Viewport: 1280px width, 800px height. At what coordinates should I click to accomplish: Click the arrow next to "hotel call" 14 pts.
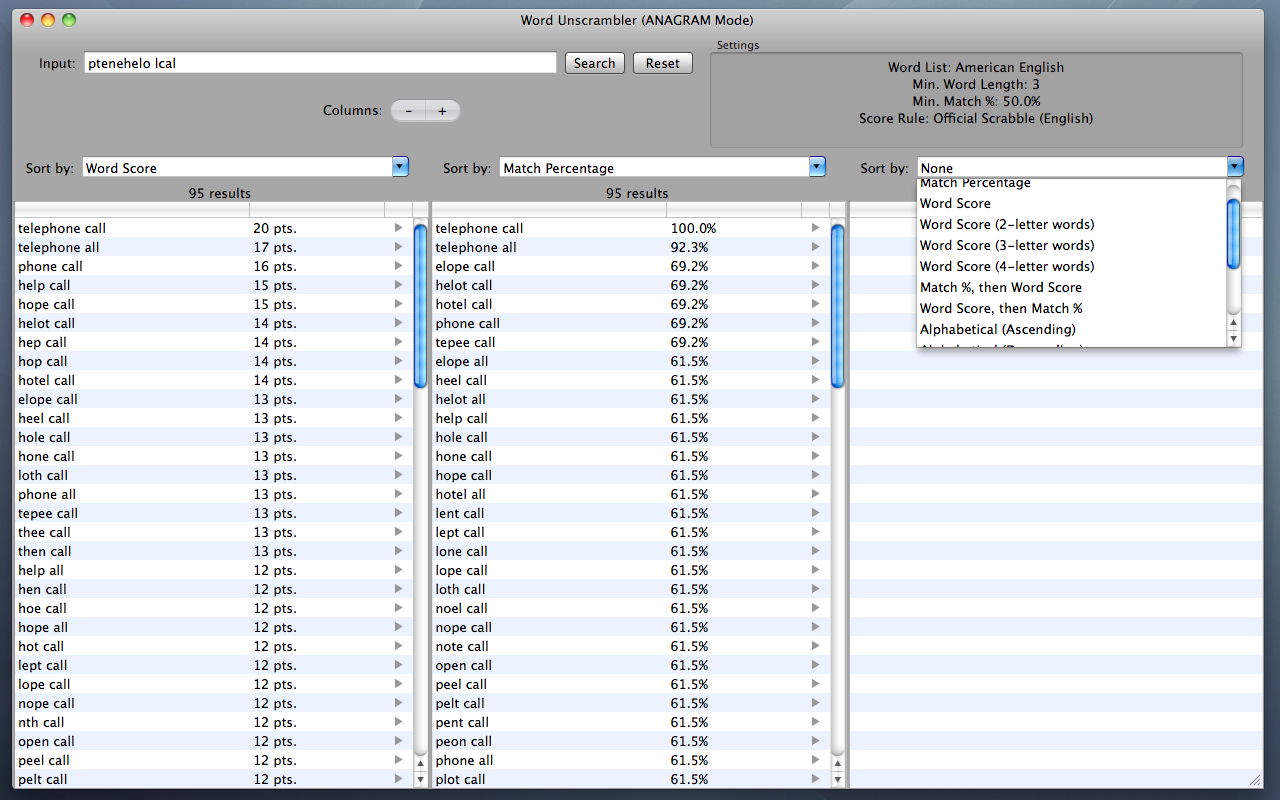pyautogui.click(x=398, y=380)
